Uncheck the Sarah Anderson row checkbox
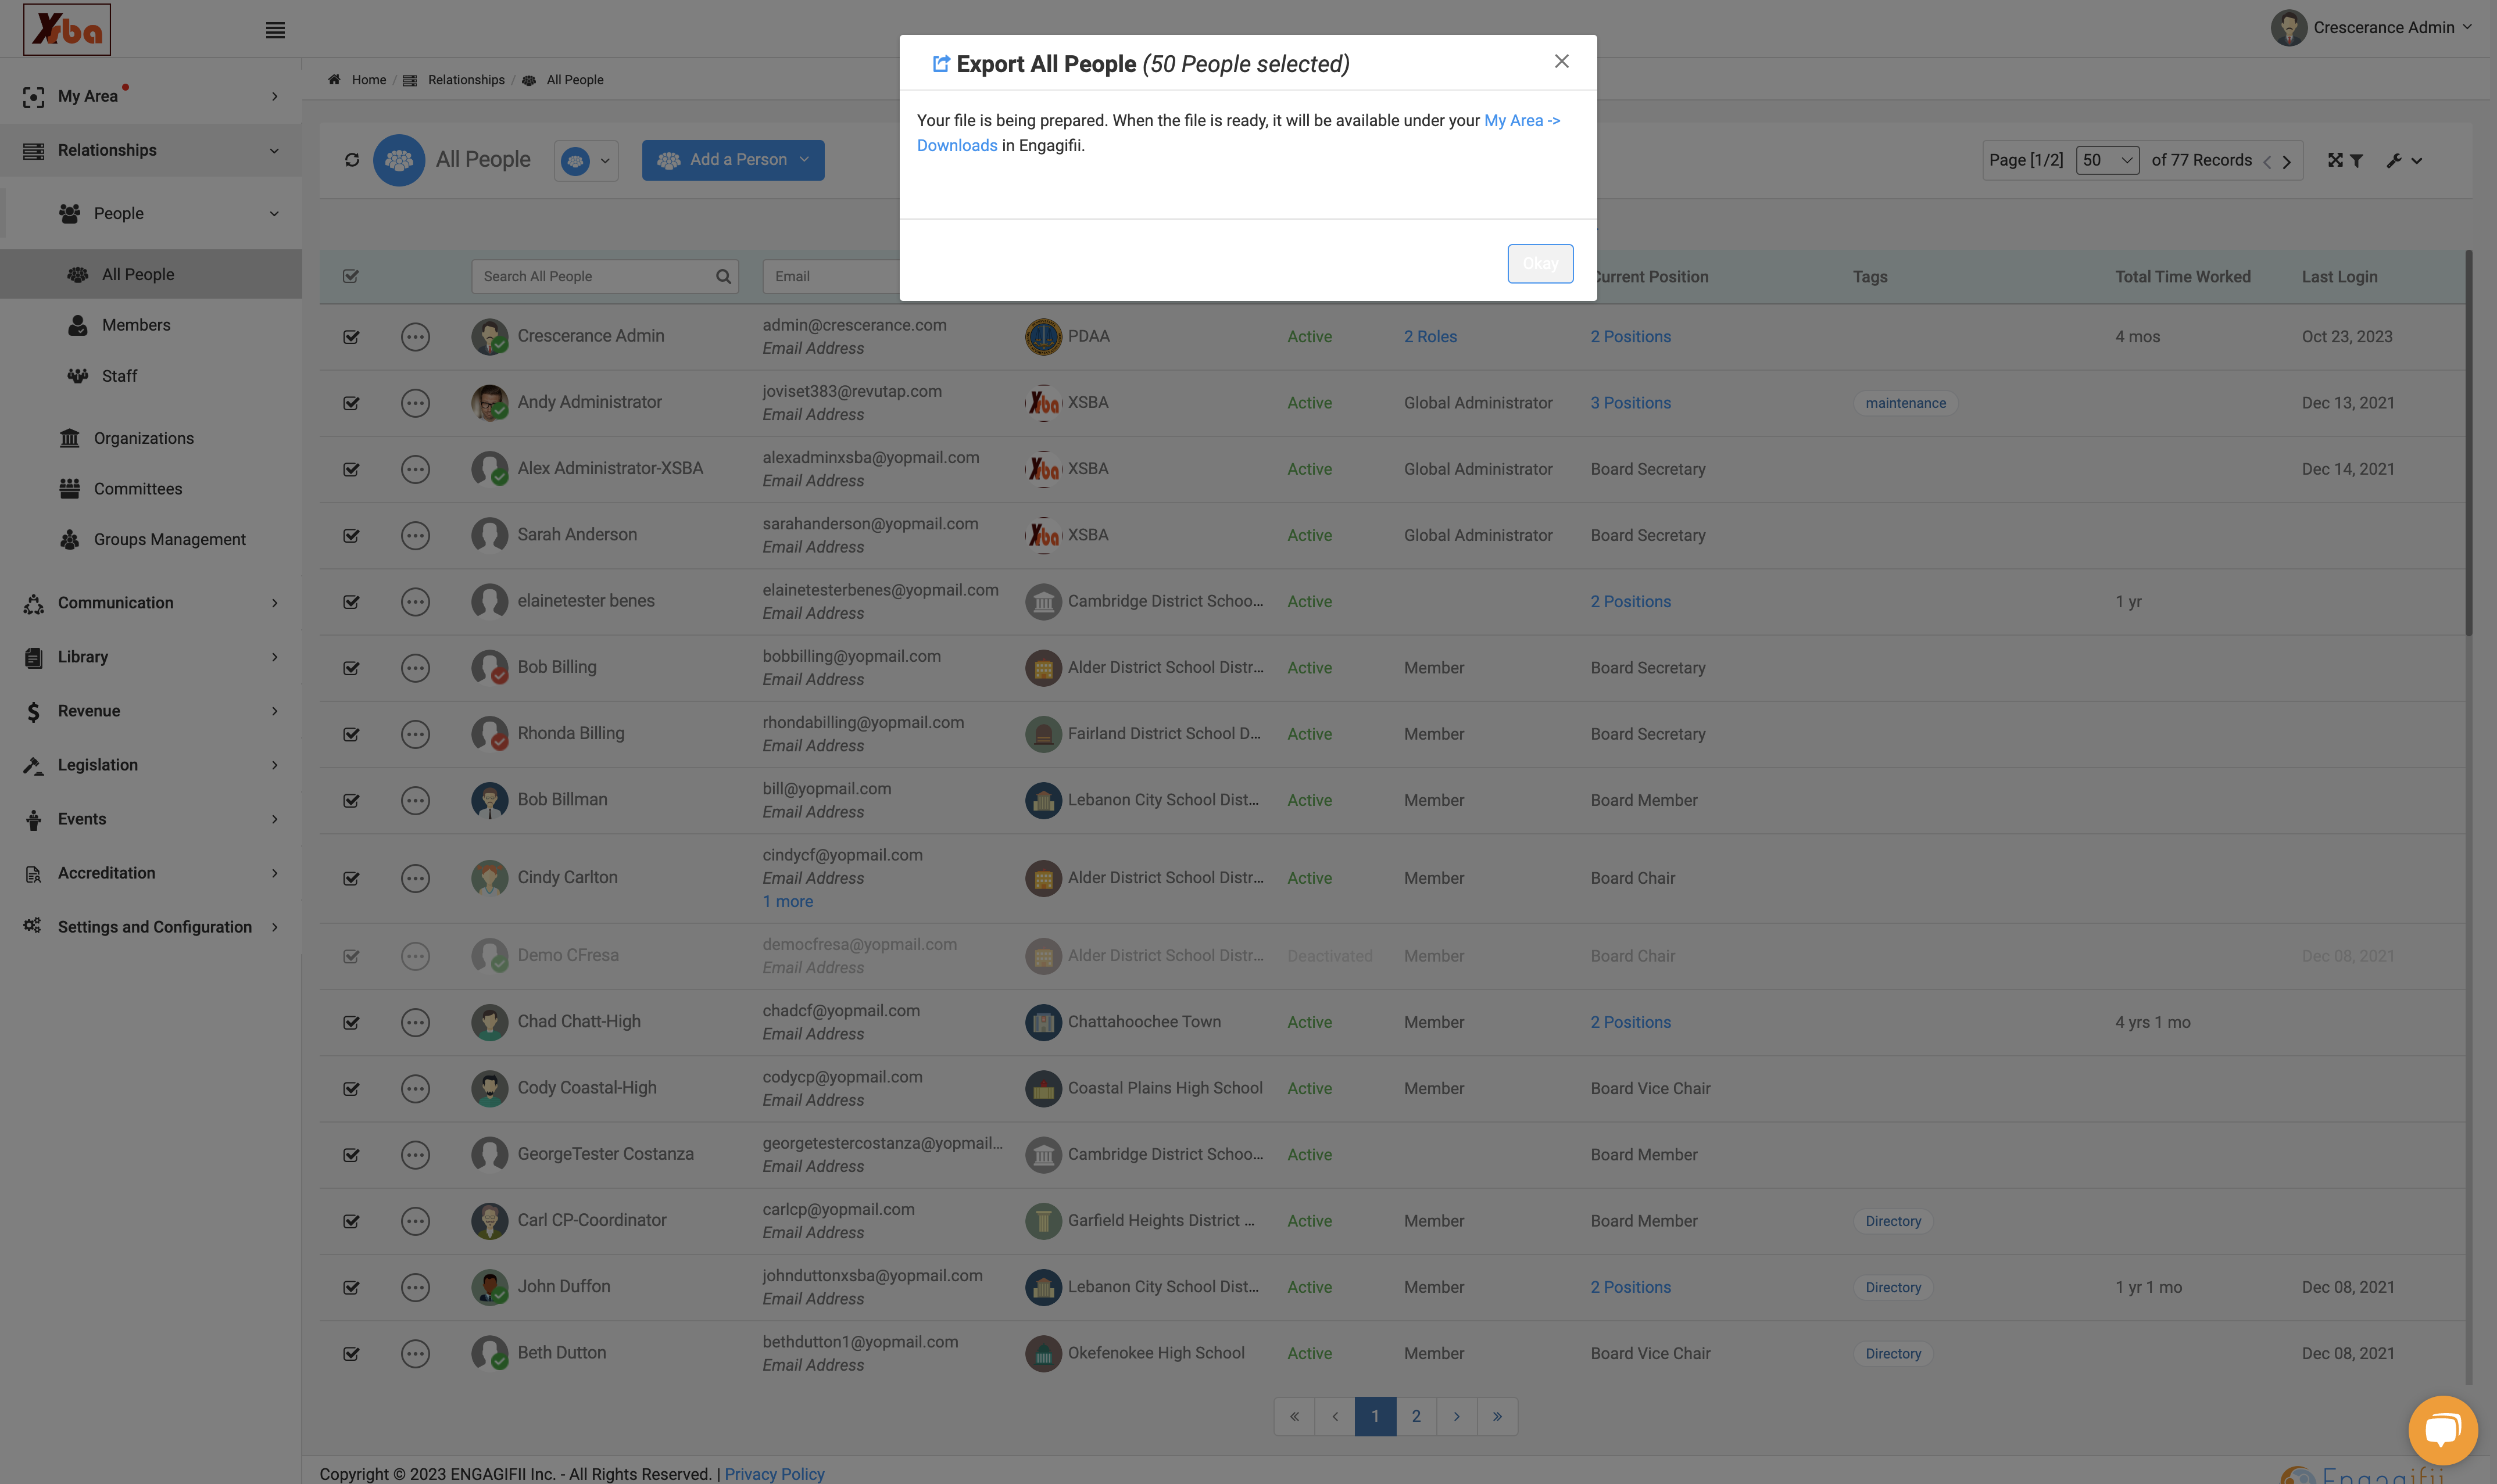Viewport: 2497px width, 1484px height. click(x=351, y=536)
